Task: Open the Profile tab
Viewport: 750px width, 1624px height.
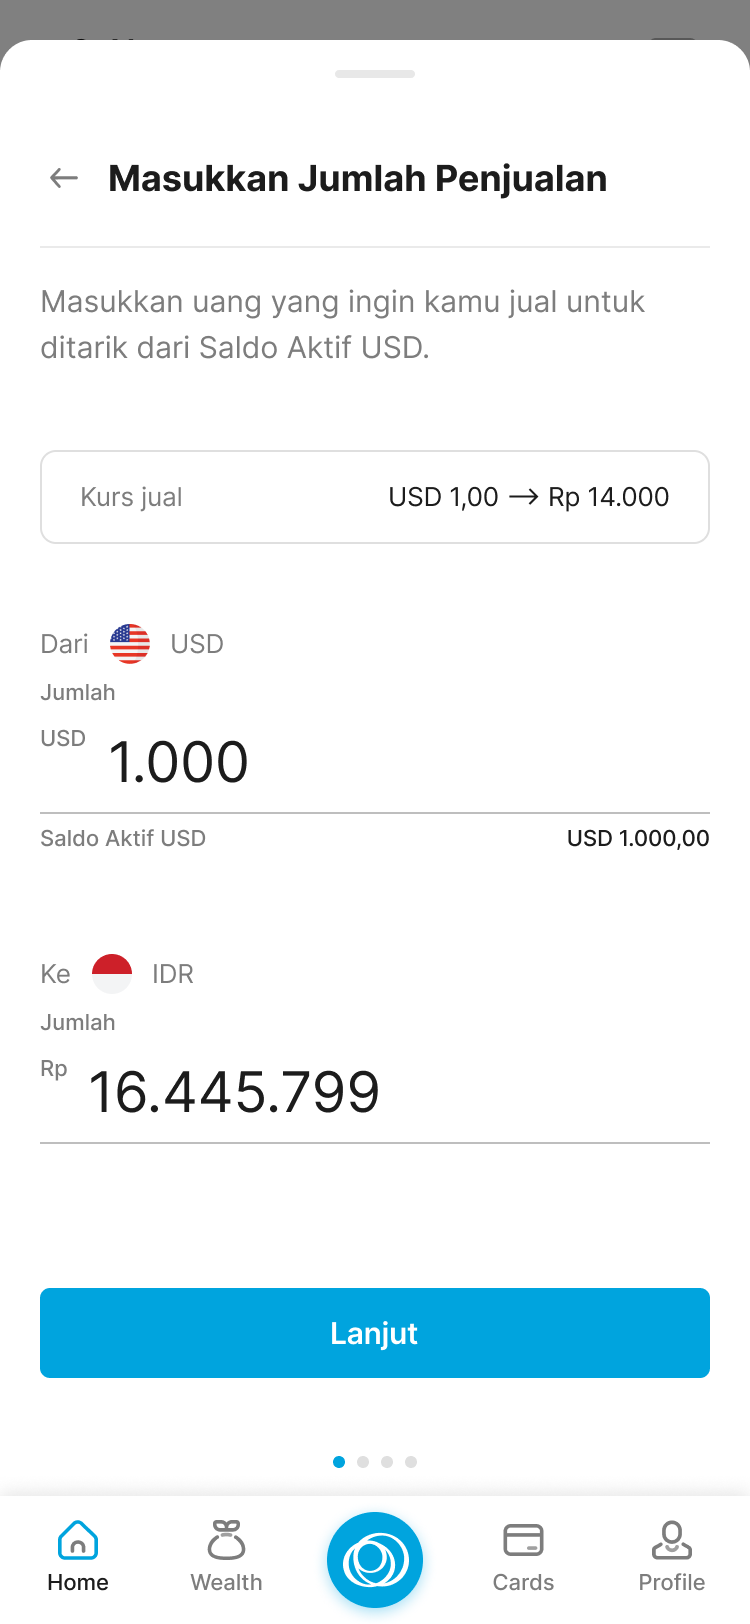Action: (672, 1557)
